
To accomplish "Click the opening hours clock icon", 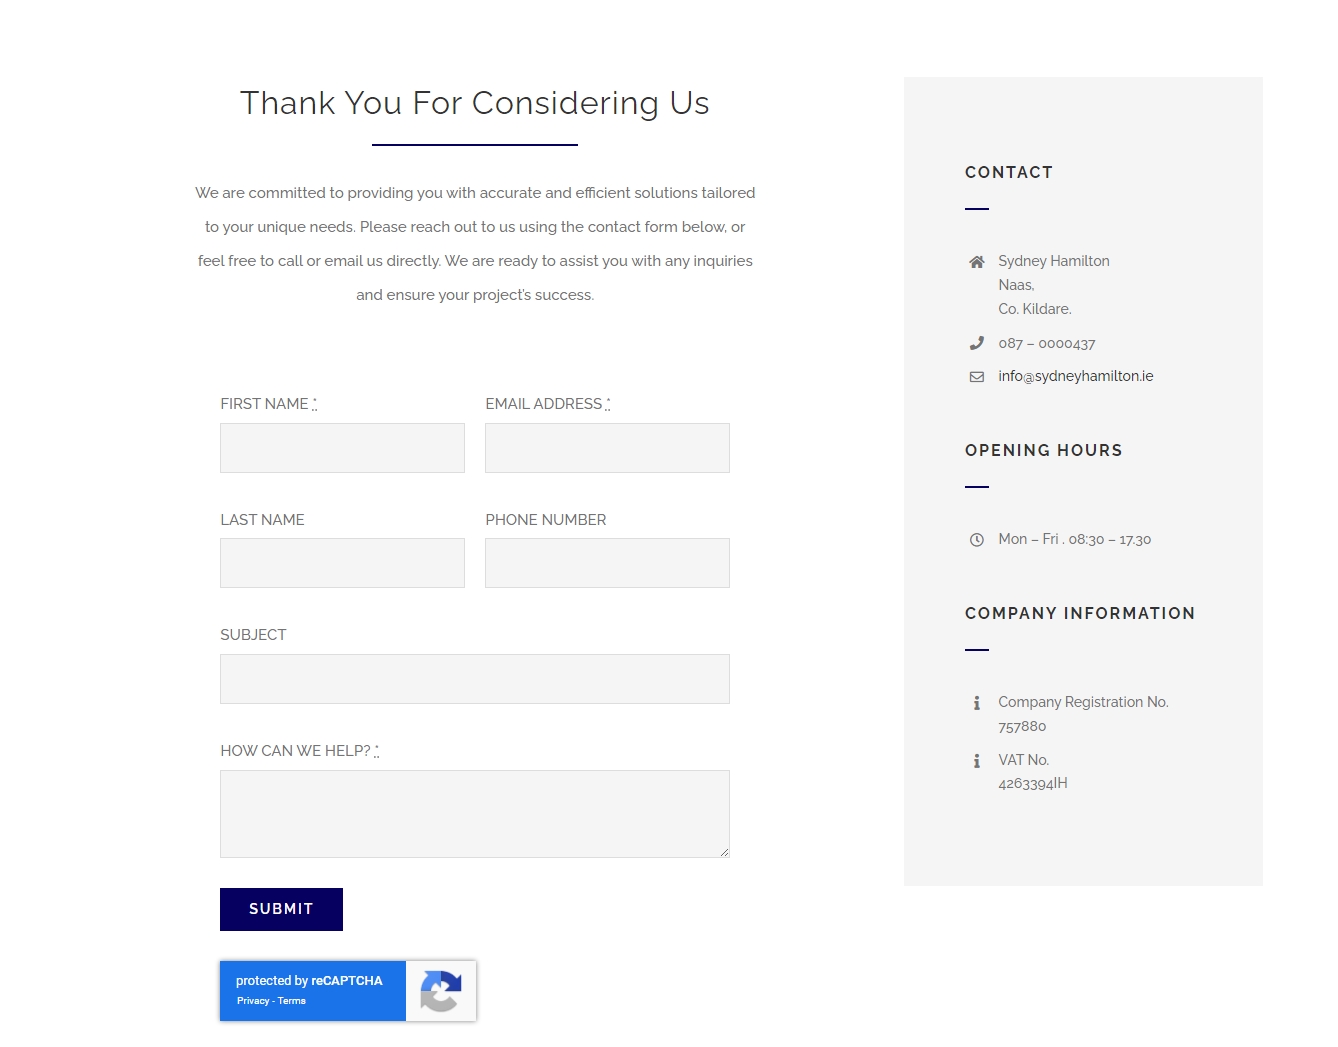I will coord(977,540).
